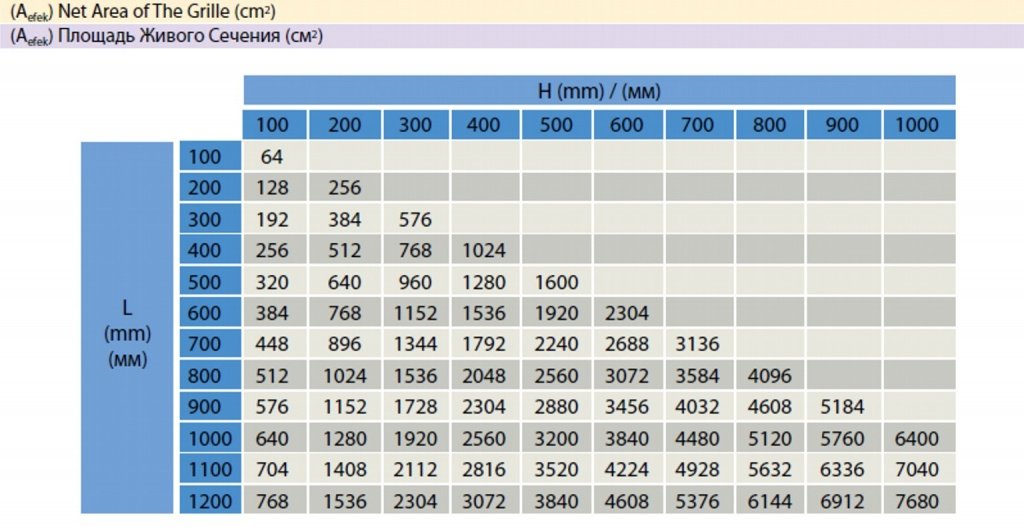The height and width of the screenshot is (530, 1024).
Task: Select the cell with value 4928
Action: tap(698, 469)
